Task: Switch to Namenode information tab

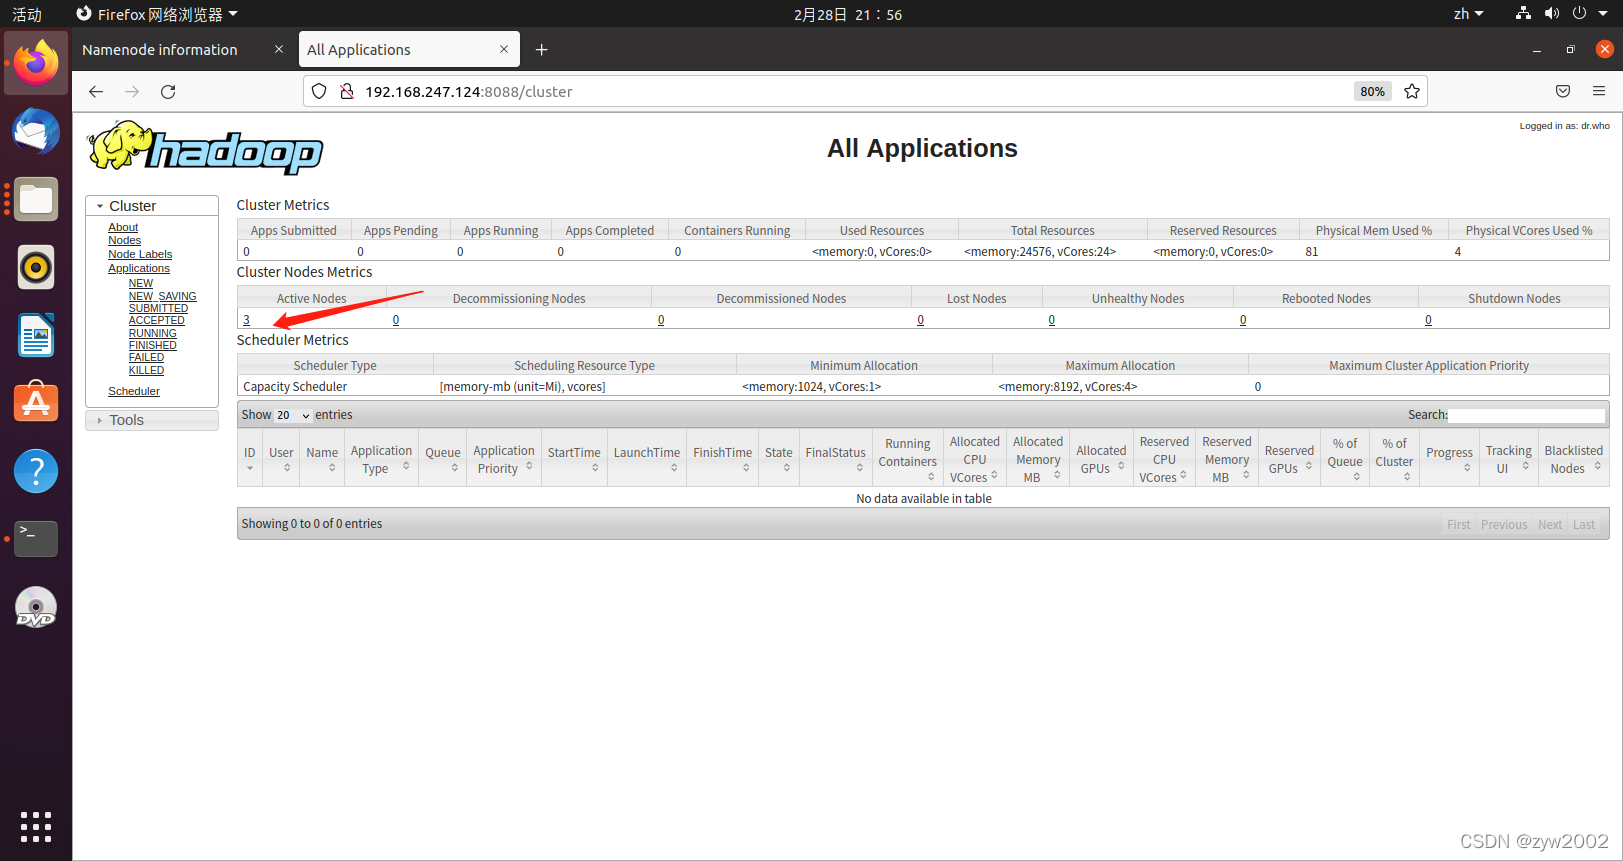Action: click(160, 49)
